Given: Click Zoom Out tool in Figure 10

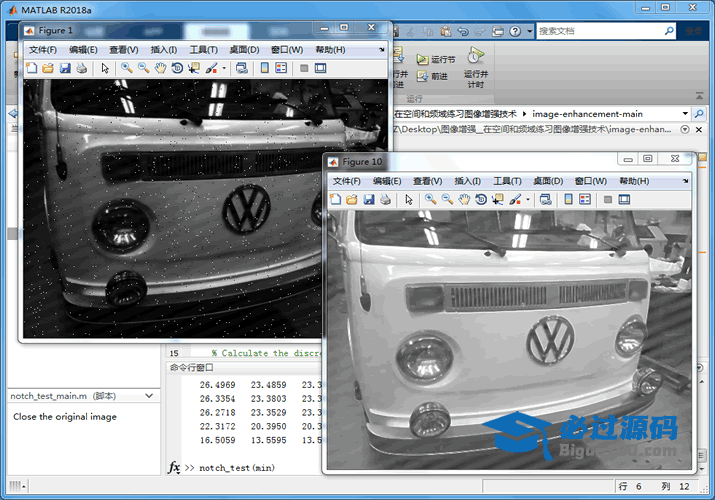Looking at the screenshot, I should click(x=448, y=199).
